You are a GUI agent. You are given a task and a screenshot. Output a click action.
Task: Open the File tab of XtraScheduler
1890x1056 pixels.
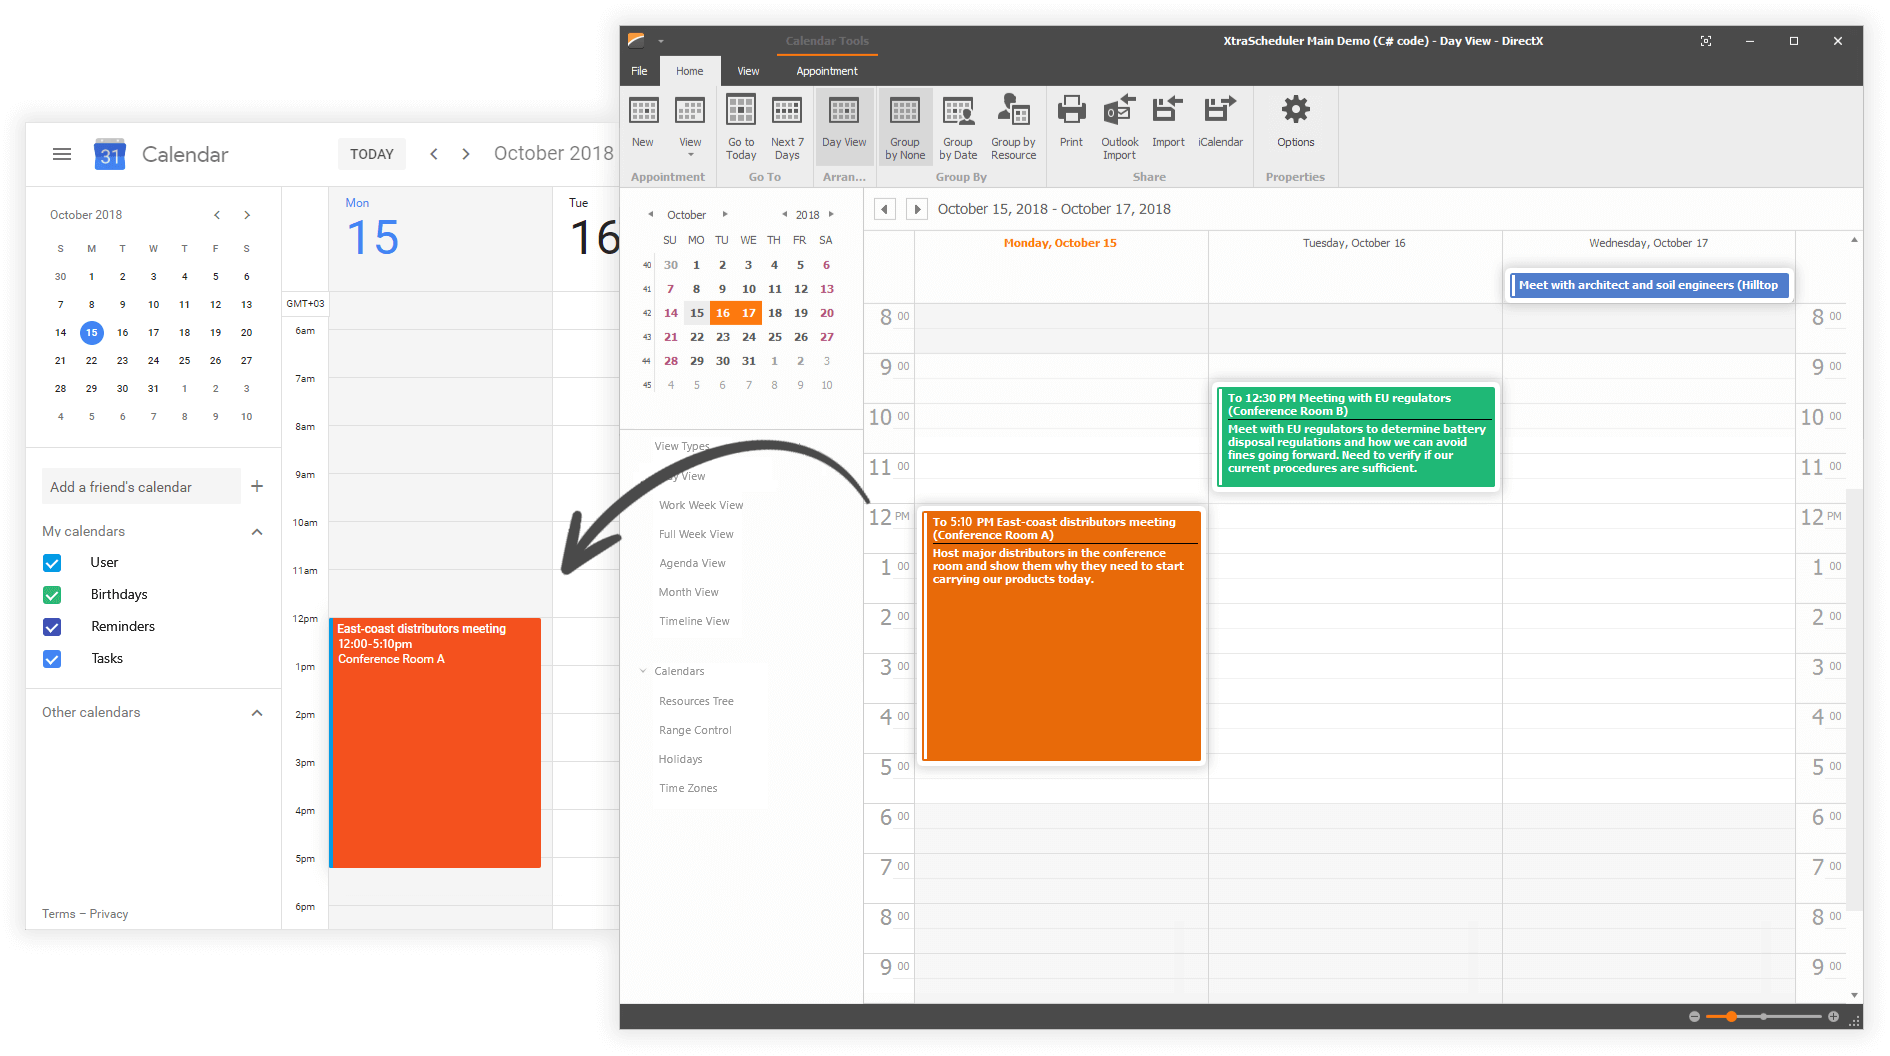tap(639, 71)
